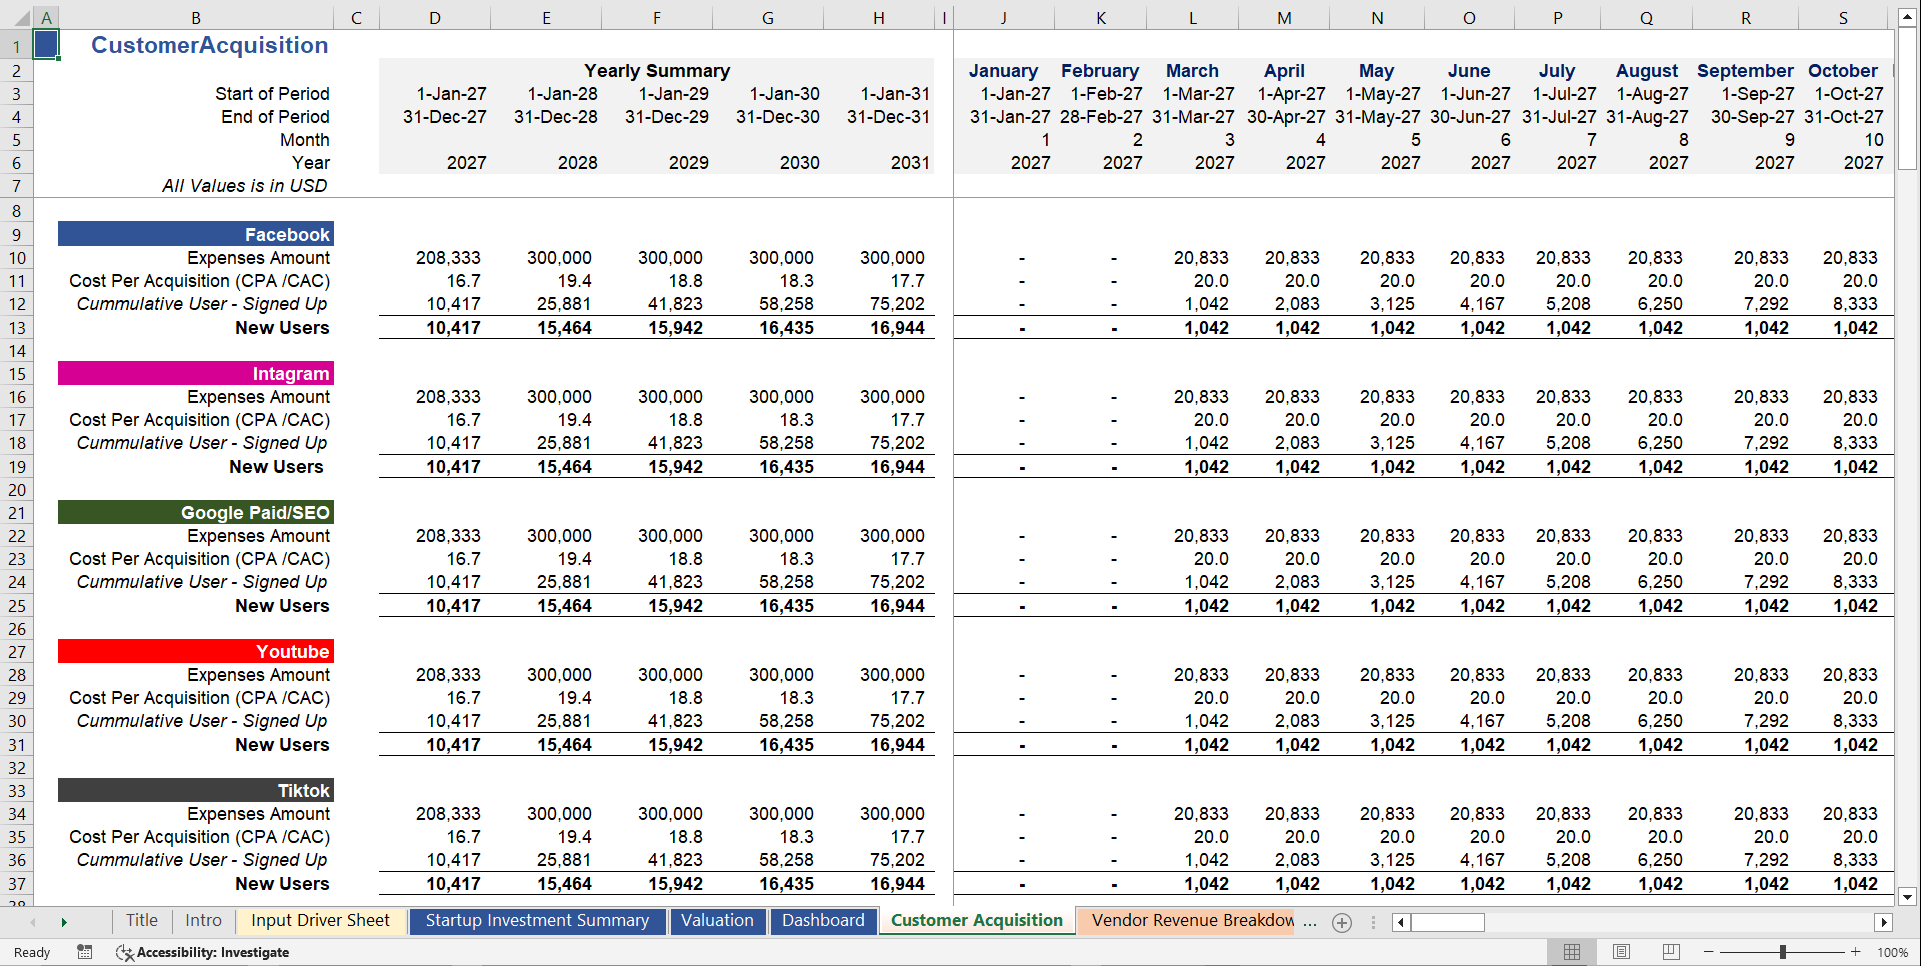Select column D header

point(434,16)
